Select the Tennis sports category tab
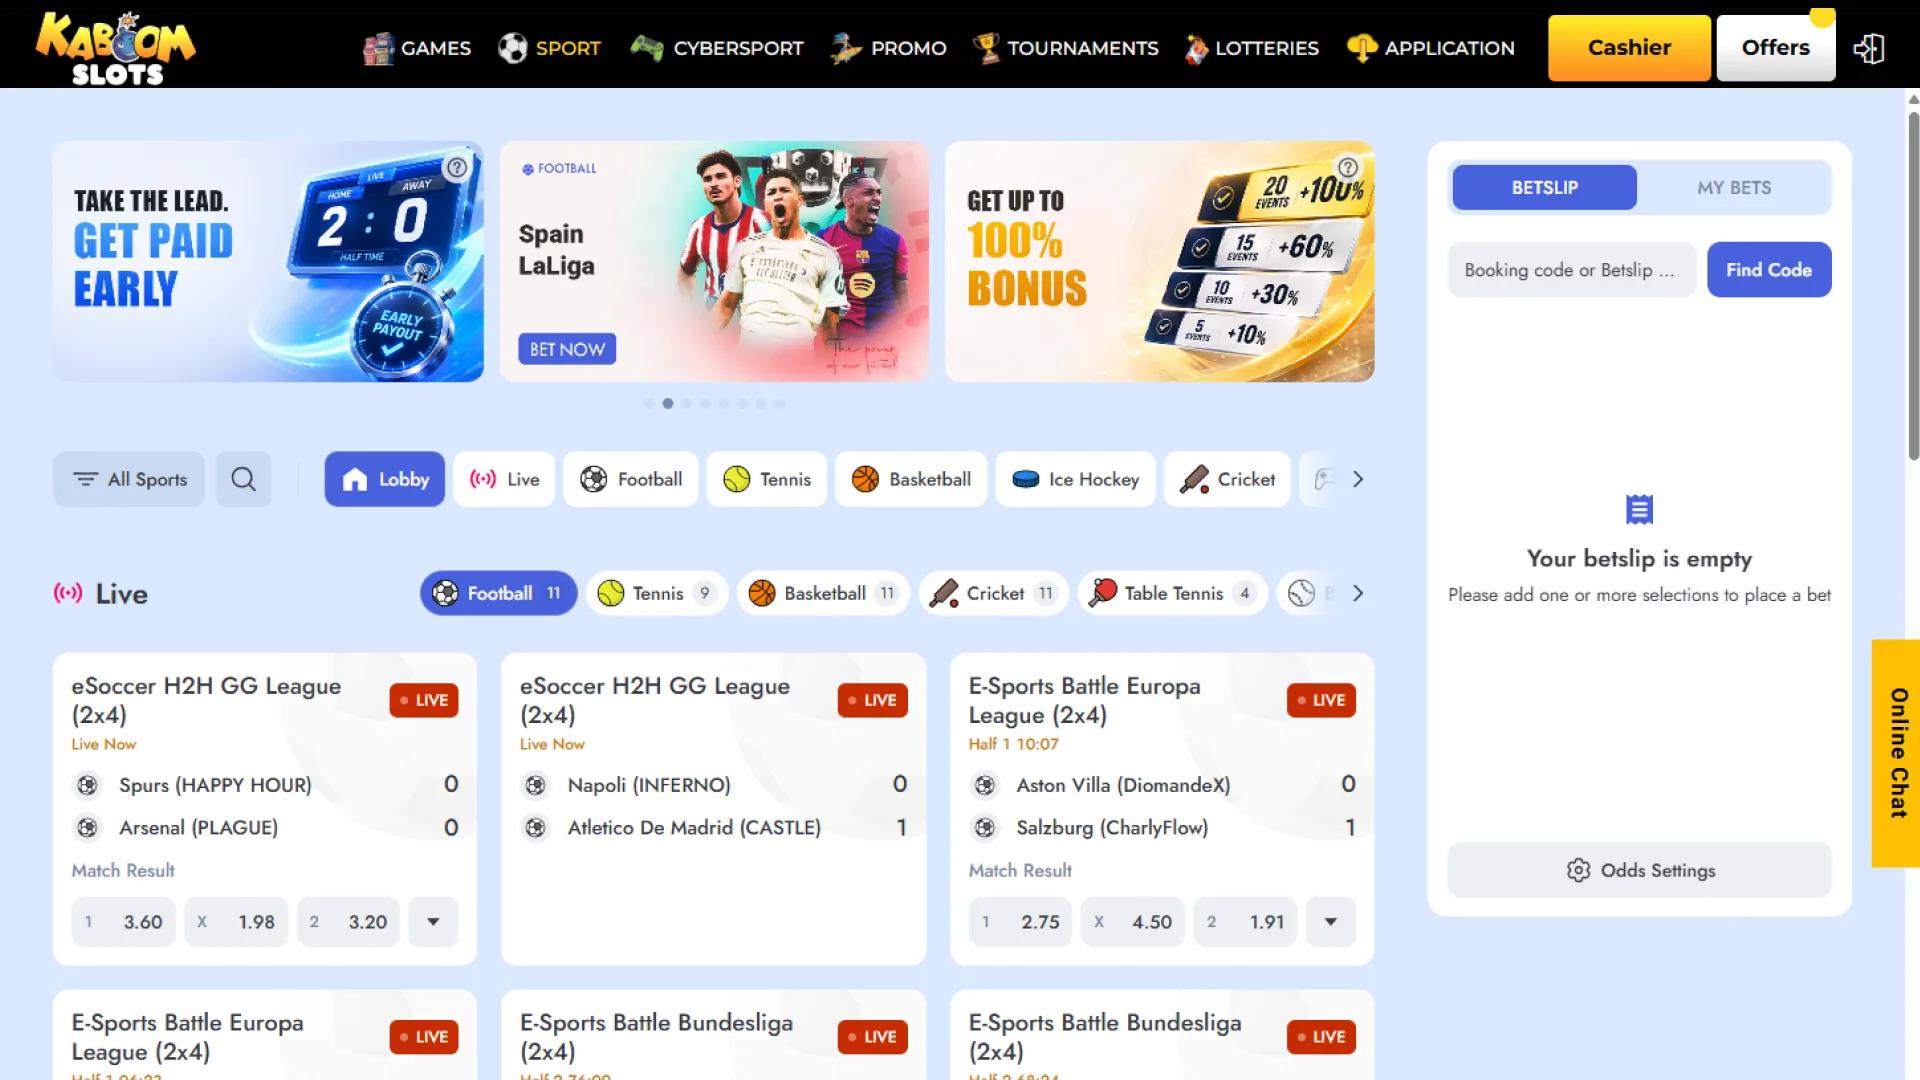Viewport: 1920px width, 1080px height. click(x=767, y=479)
